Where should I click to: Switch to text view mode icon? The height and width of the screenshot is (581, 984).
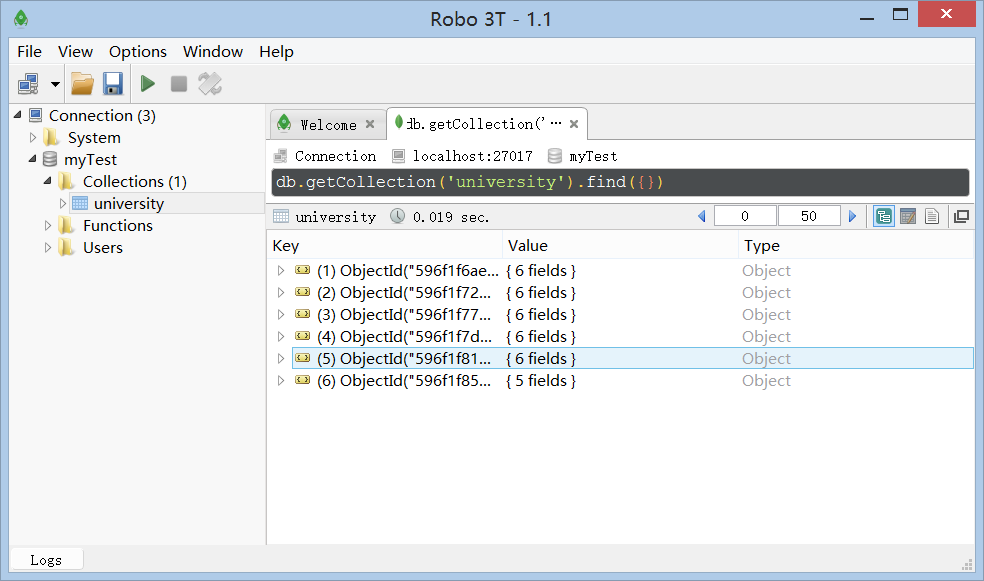tap(932, 216)
